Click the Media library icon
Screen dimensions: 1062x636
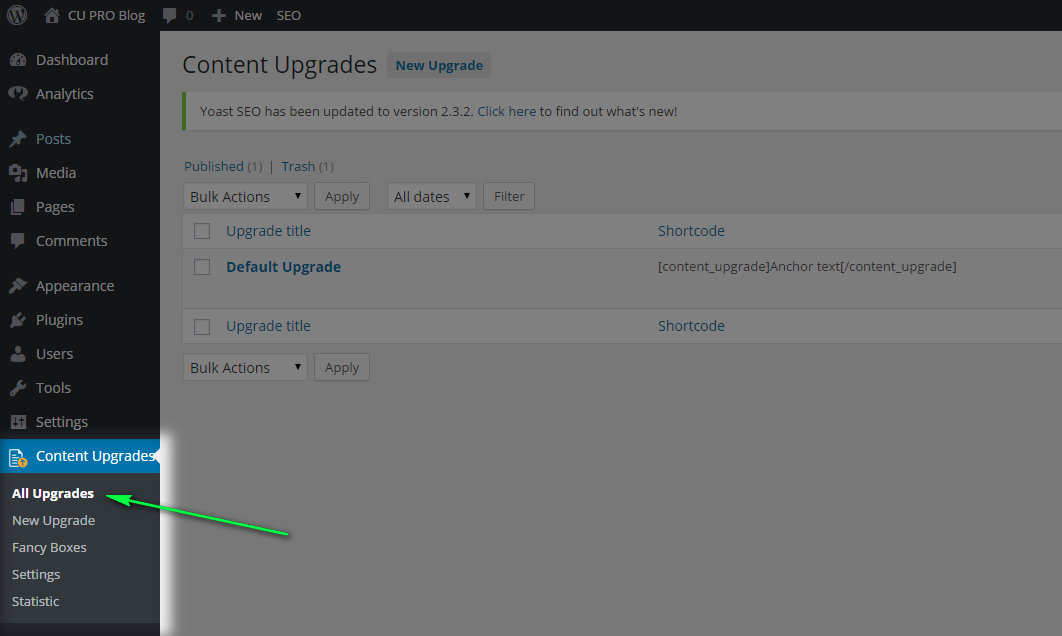pyautogui.click(x=18, y=173)
